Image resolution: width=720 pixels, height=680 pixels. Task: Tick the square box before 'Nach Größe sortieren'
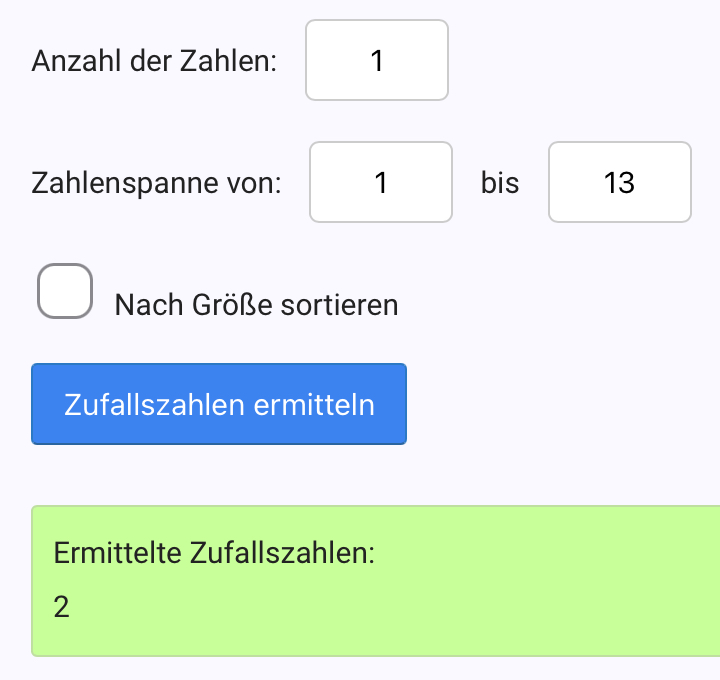65,292
